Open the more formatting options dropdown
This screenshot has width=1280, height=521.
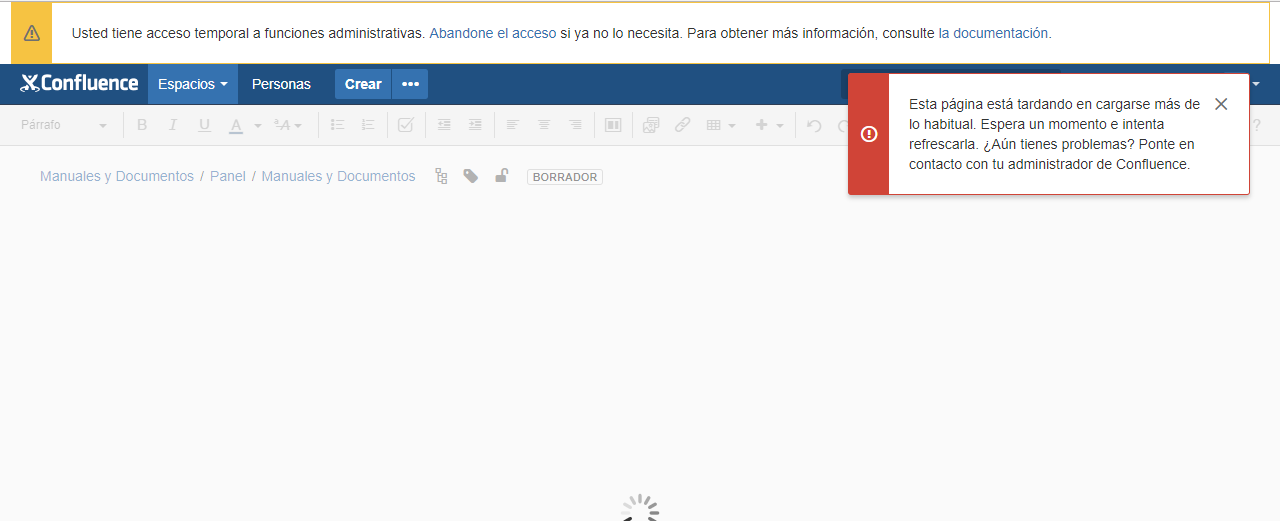click(288, 125)
